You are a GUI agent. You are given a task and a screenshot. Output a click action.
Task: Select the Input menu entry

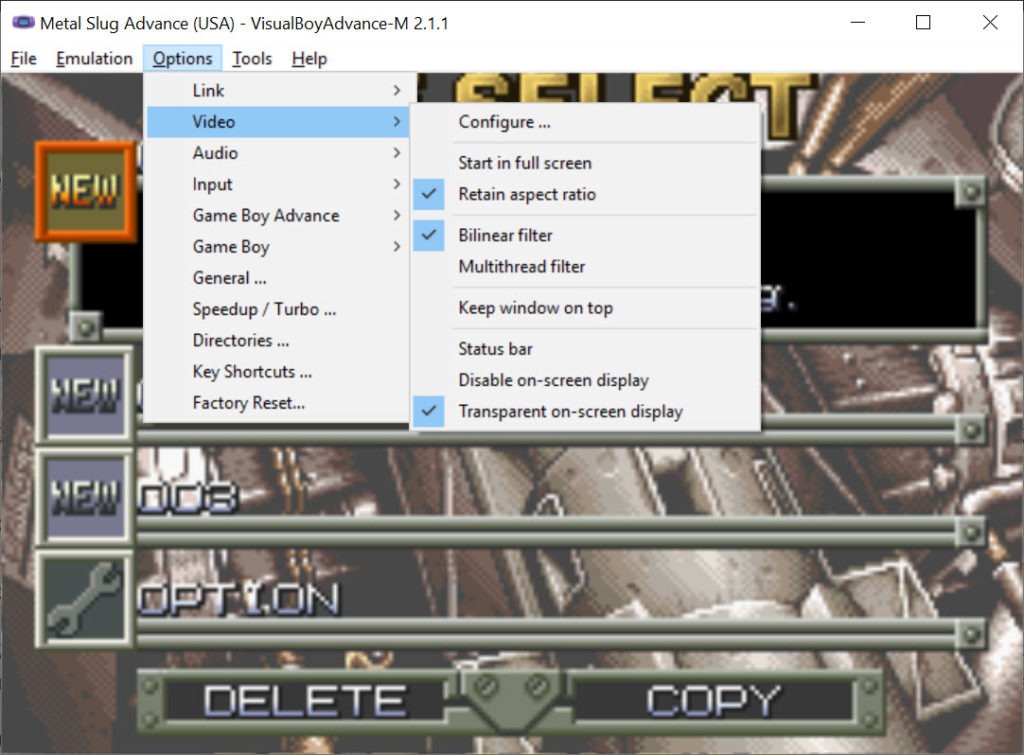coord(278,184)
